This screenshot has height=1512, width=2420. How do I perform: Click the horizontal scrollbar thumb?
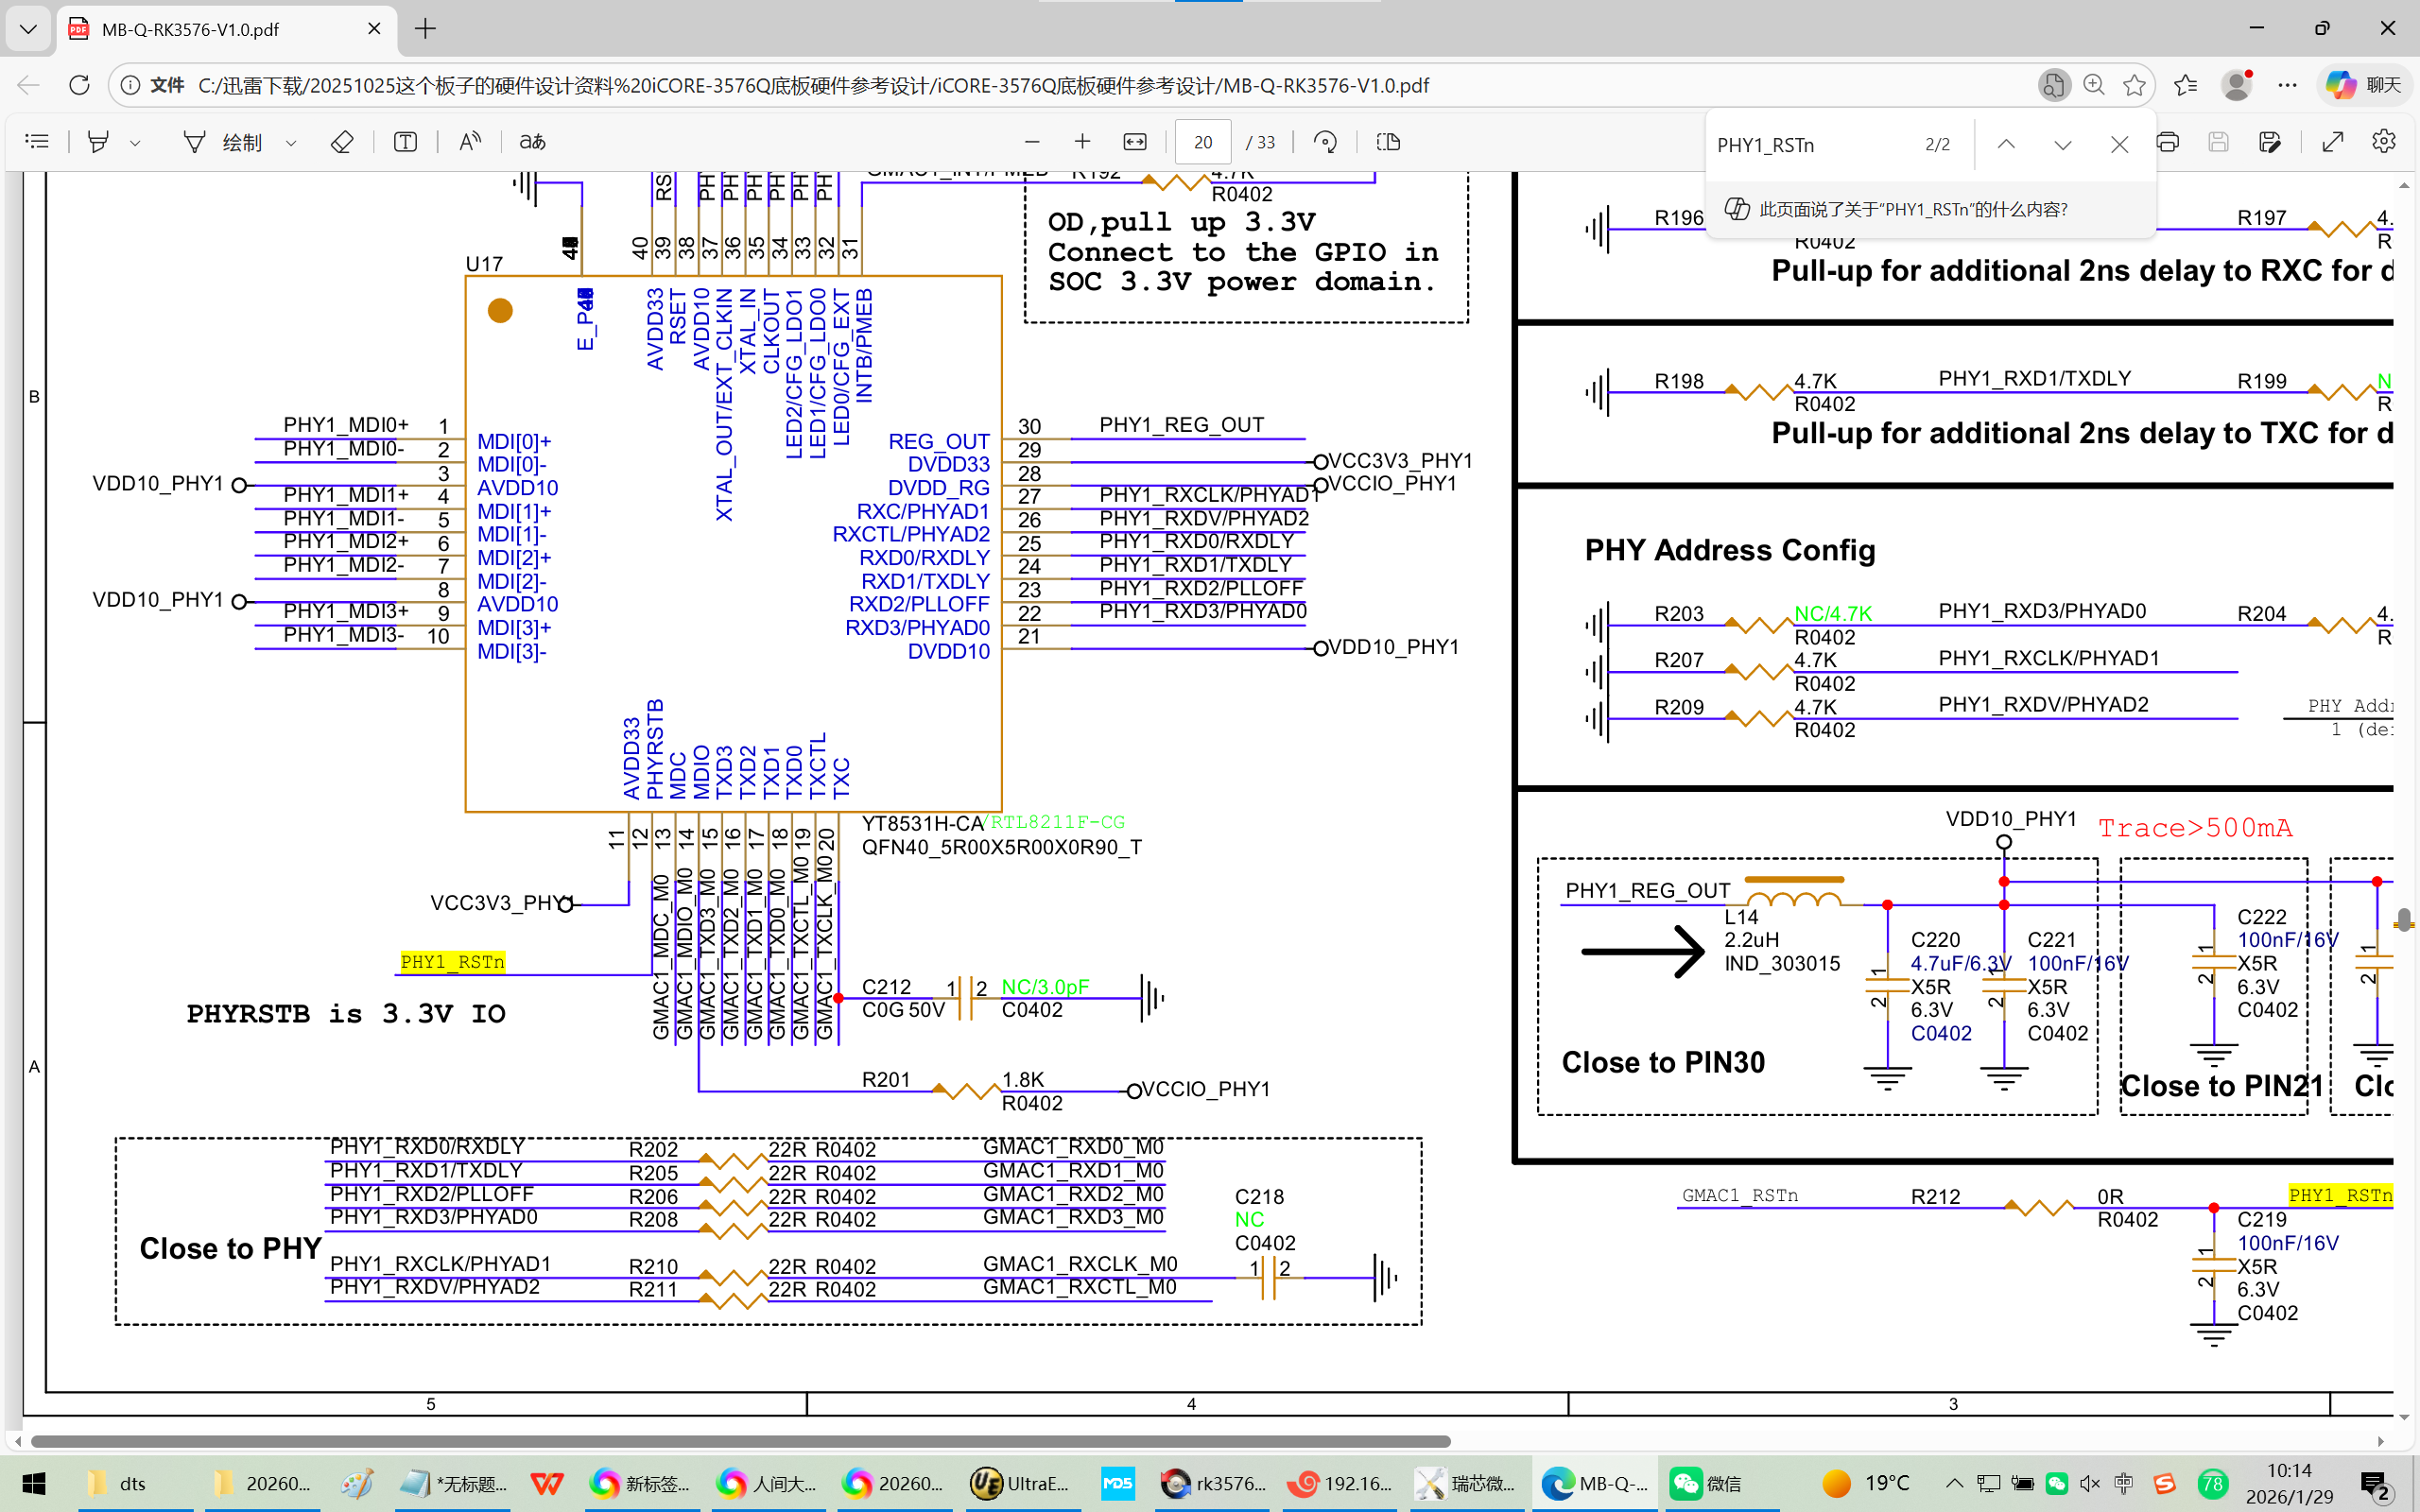pyautogui.click(x=740, y=1441)
